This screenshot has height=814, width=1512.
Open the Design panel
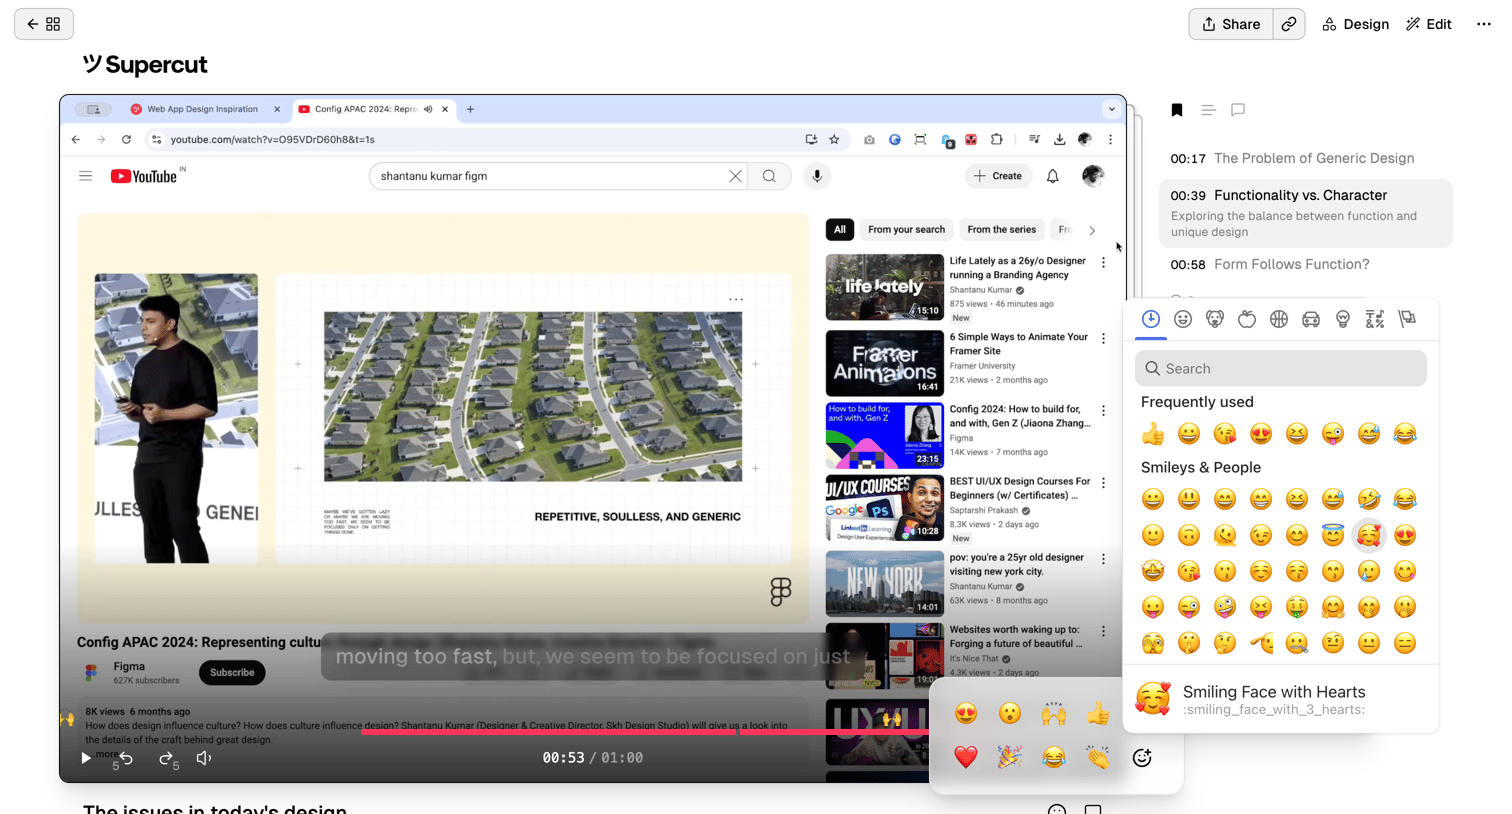1355,24
